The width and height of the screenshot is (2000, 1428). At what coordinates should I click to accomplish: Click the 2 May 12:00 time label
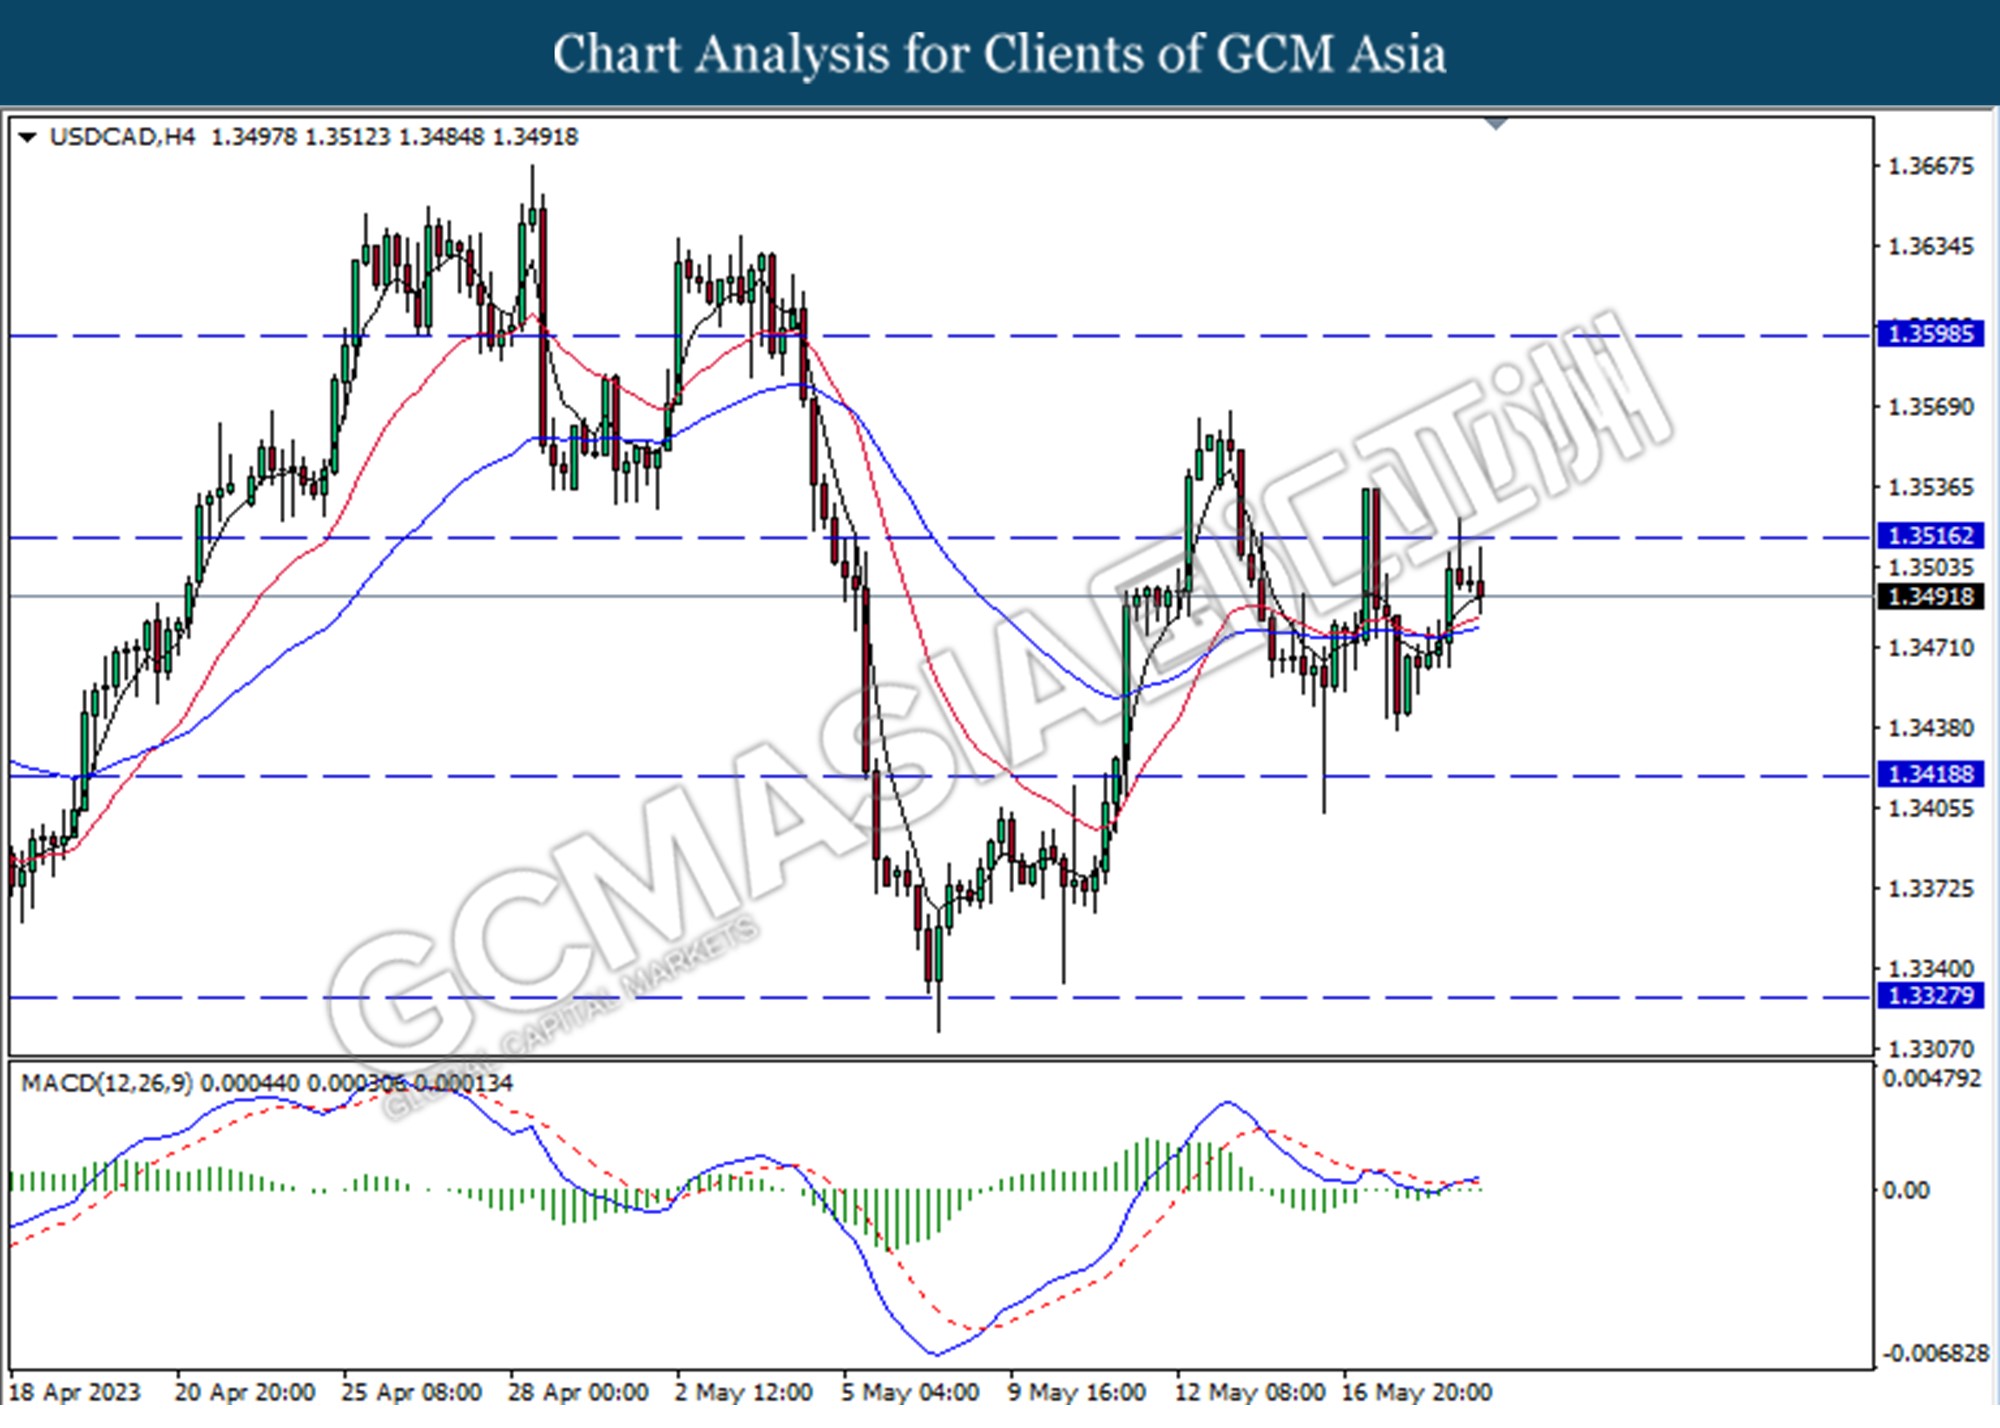coord(743,1392)
